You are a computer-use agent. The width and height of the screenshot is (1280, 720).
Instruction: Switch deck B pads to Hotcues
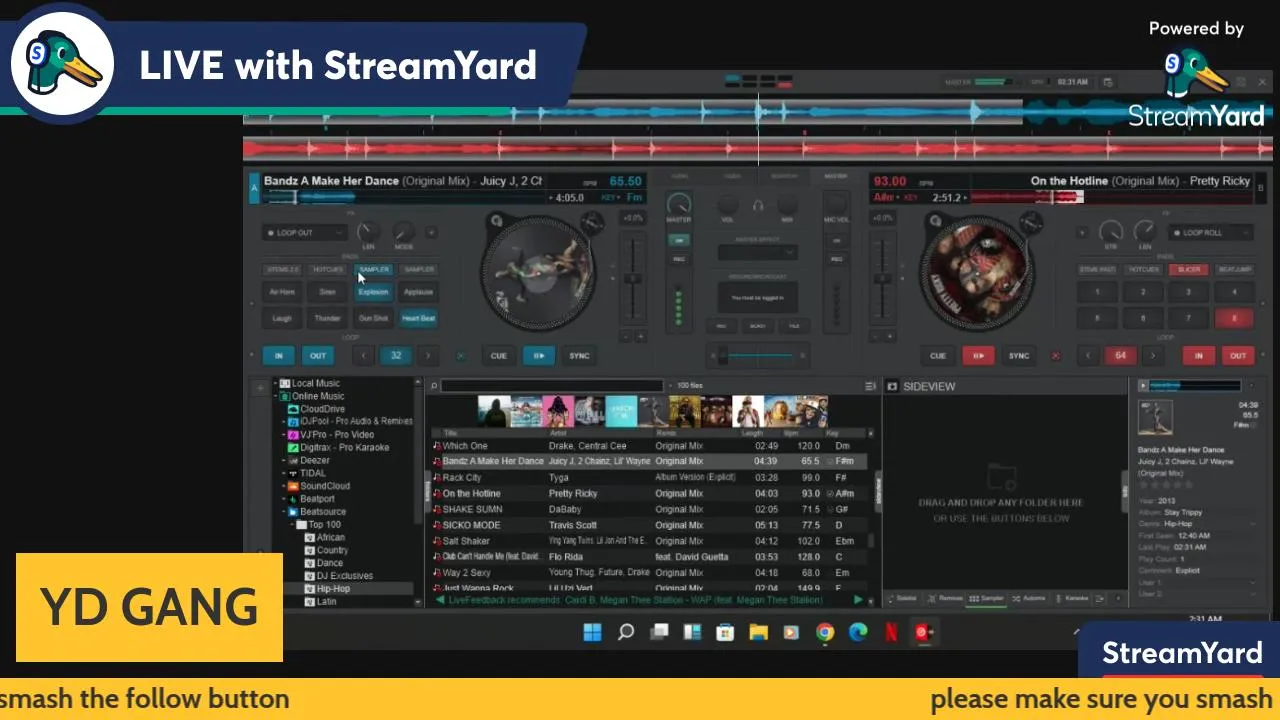(1143, 269)
